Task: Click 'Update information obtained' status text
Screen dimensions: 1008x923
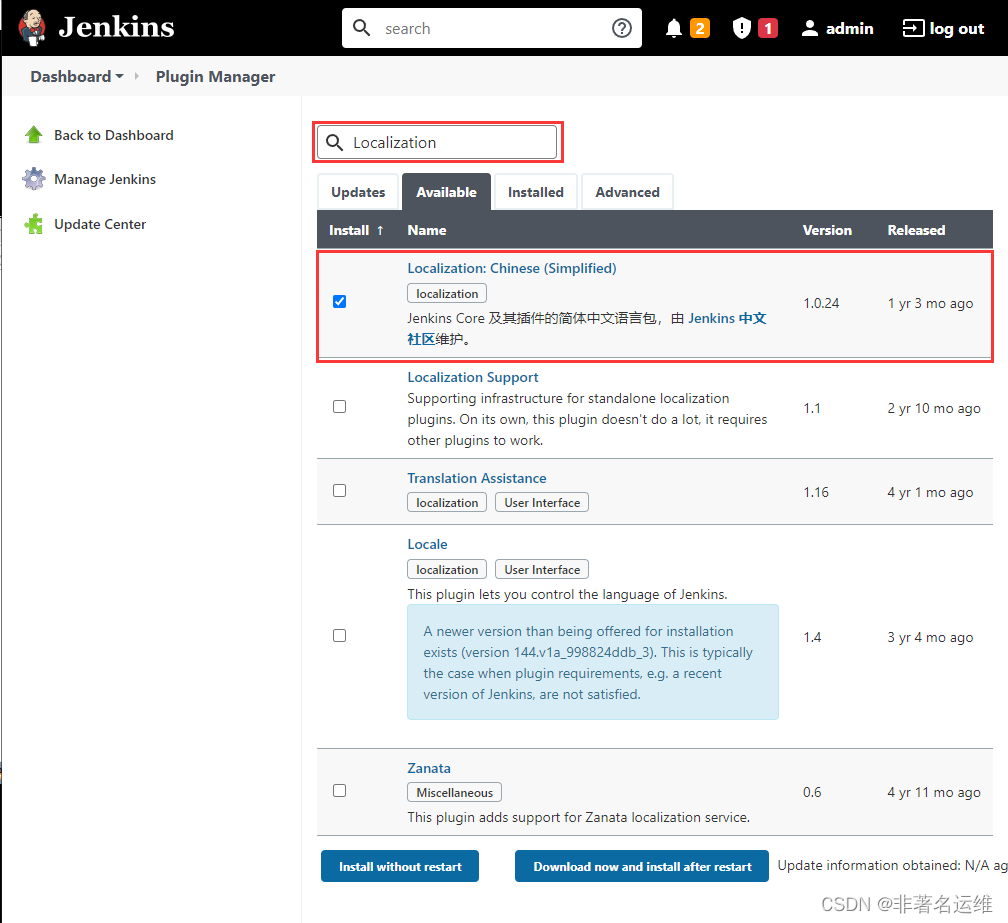Action: point(892,866)
